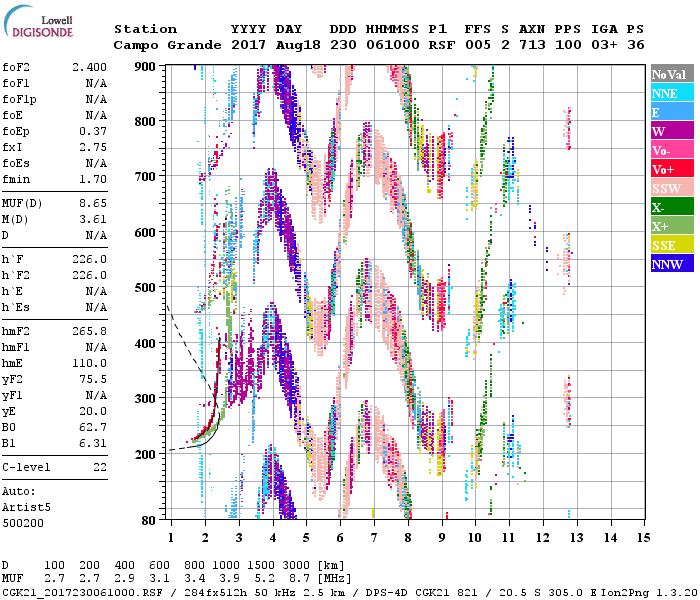Click the Vo+ red legend entry

(670, 169)
